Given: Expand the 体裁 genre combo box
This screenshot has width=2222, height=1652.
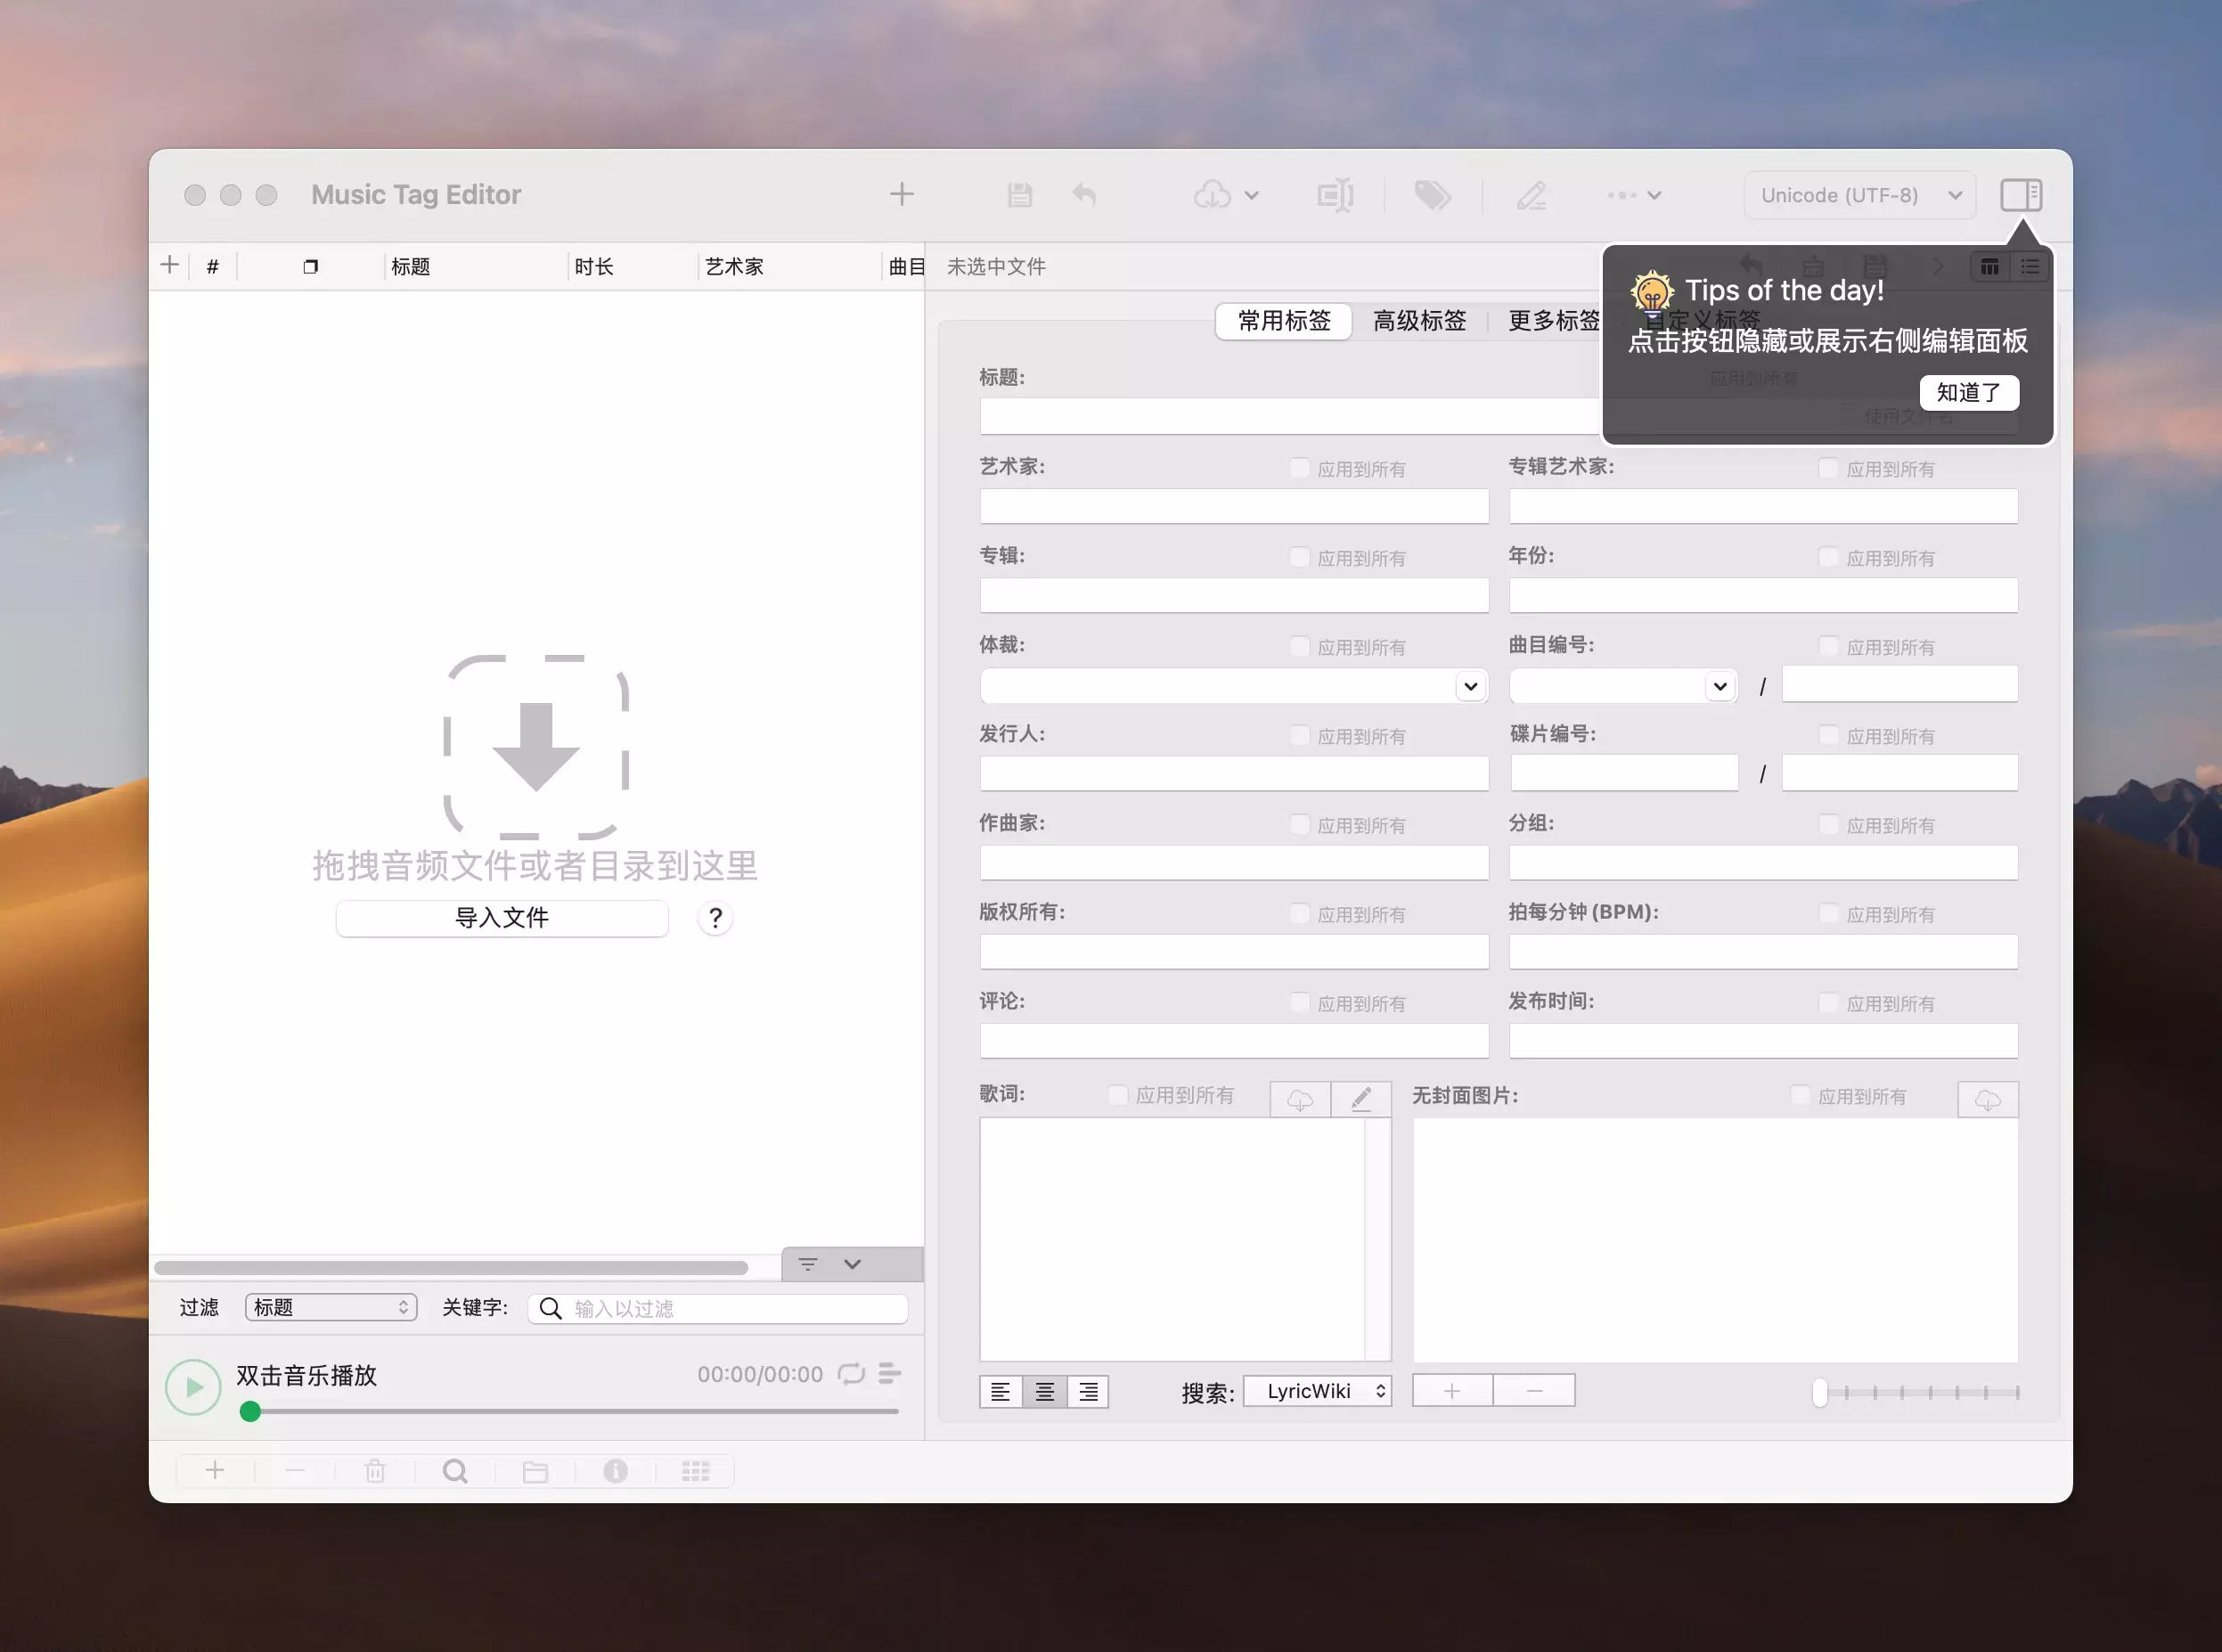Looking at the screenshot, I should click(1470, 686).
